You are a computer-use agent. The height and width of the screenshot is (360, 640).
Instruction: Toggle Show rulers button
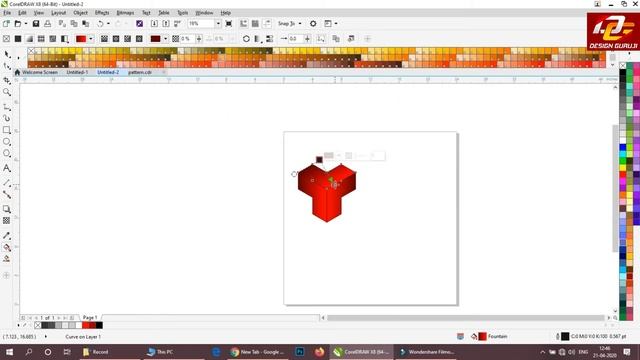click(x=244, y=24)
